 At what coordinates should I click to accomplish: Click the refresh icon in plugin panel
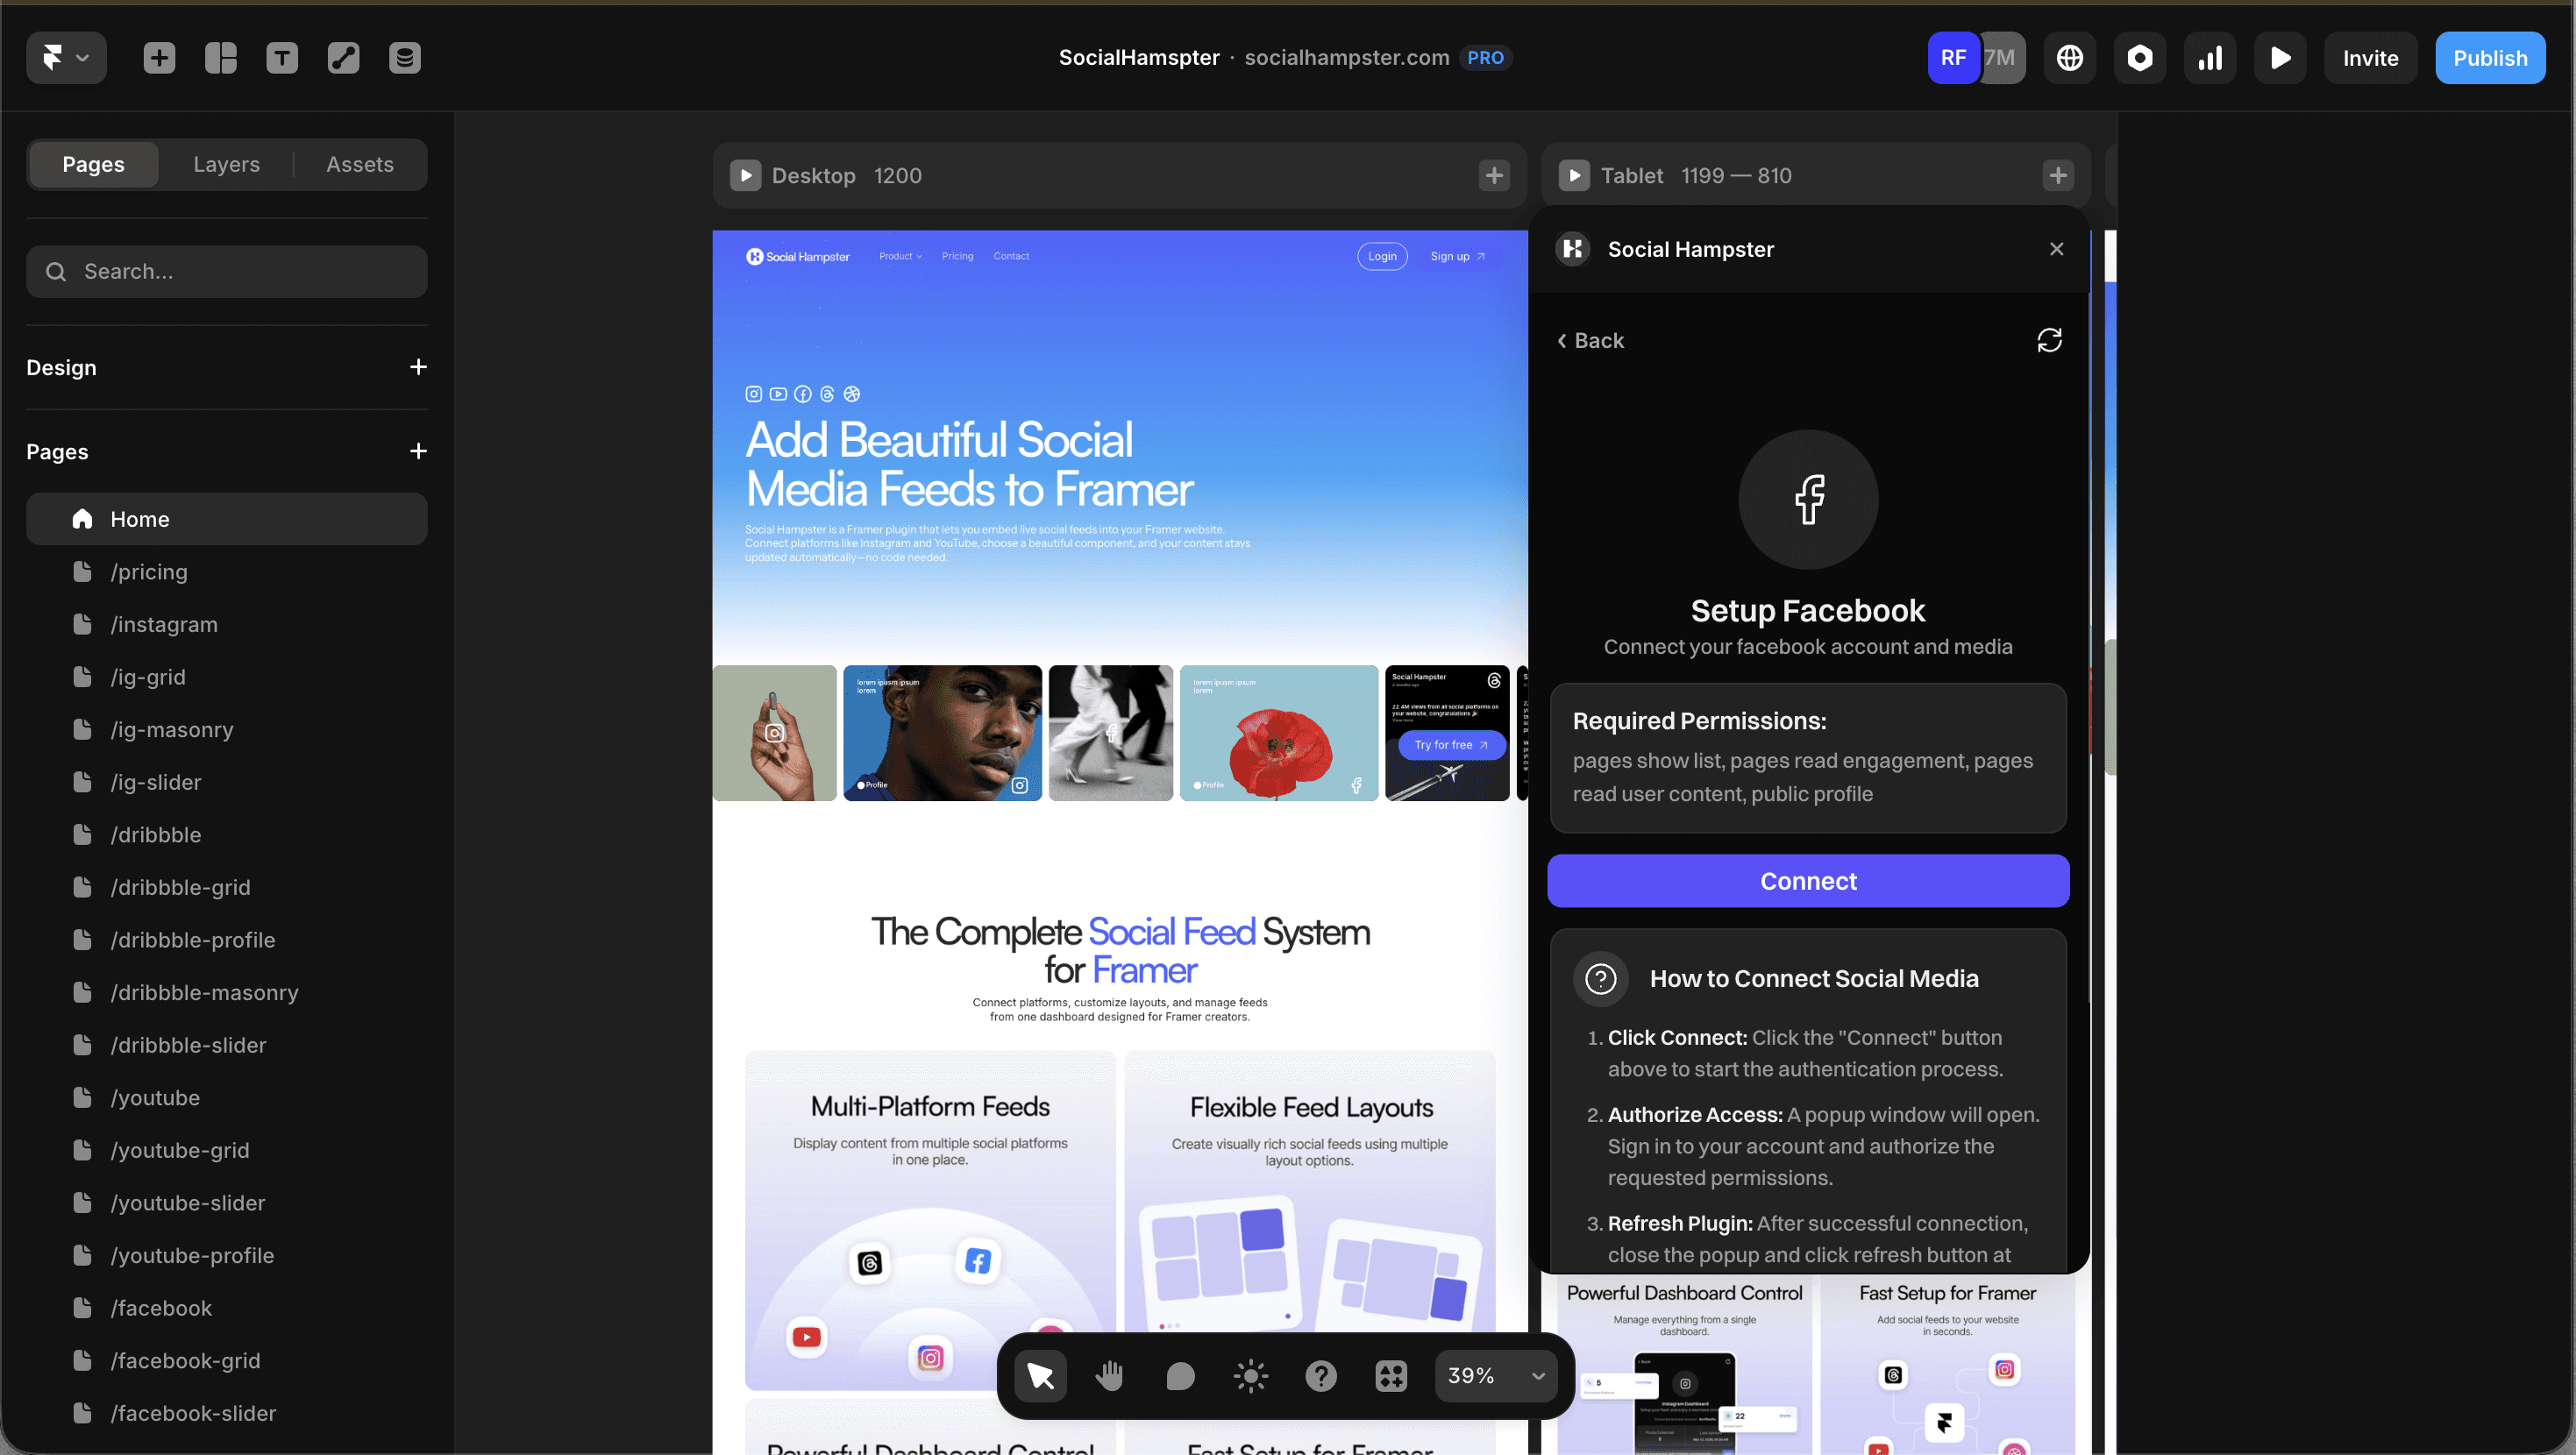[x=2049, y=340]
